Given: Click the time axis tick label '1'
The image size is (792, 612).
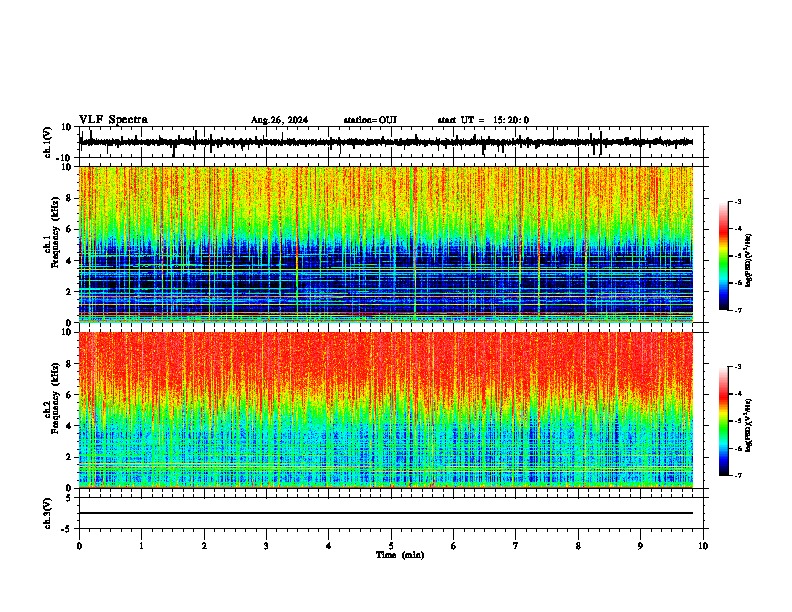Looking at the screenshot, I should 141,546.
